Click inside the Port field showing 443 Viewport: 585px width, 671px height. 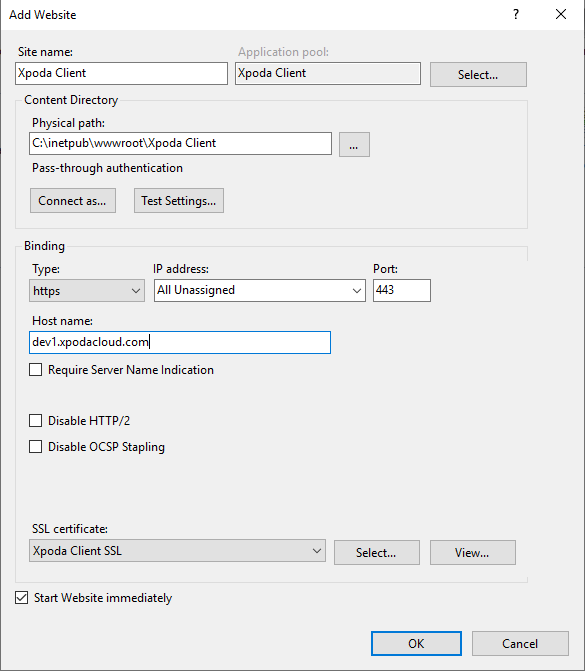(401, 291)
